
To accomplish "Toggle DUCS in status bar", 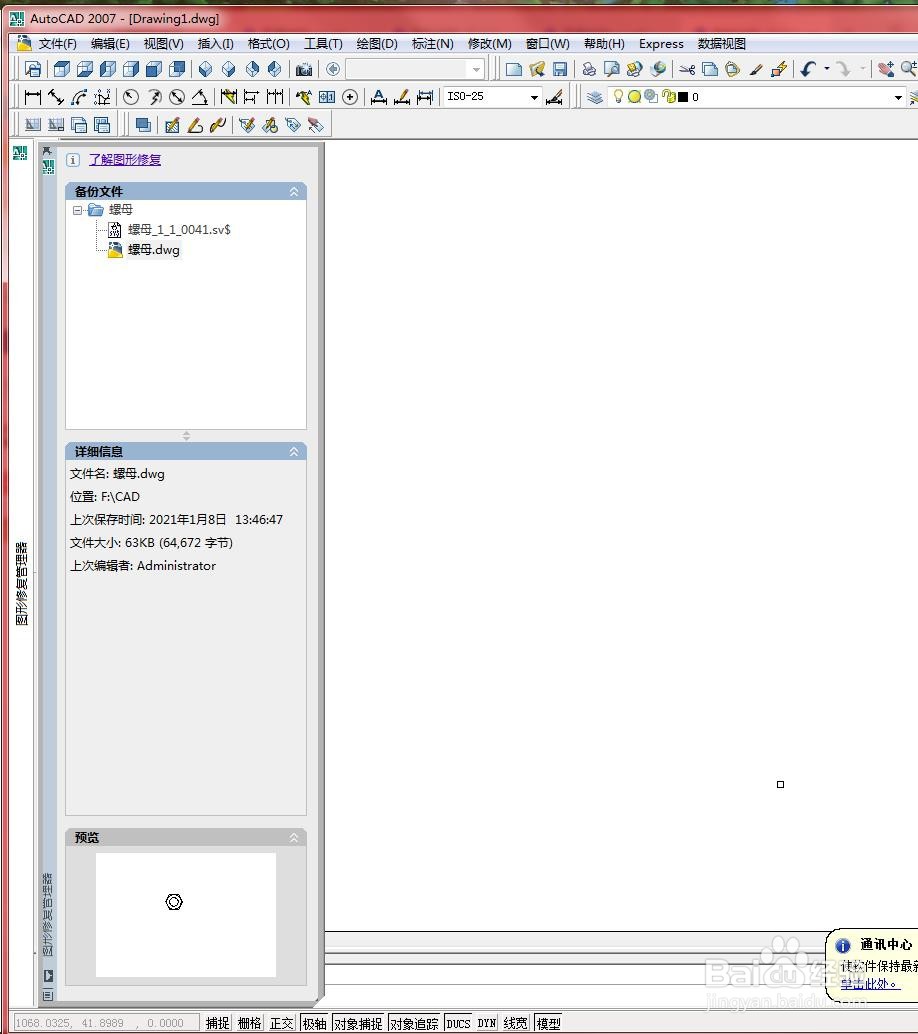I will [x=458, y=1023].
